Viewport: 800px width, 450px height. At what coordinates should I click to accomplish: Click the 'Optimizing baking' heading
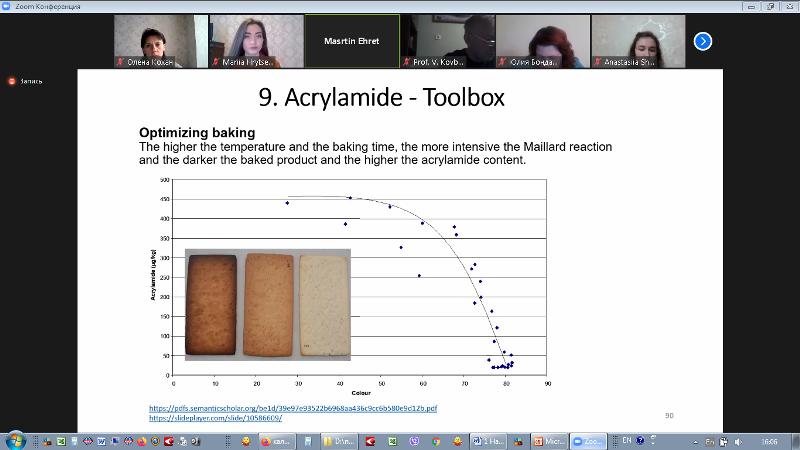[197, 133]
